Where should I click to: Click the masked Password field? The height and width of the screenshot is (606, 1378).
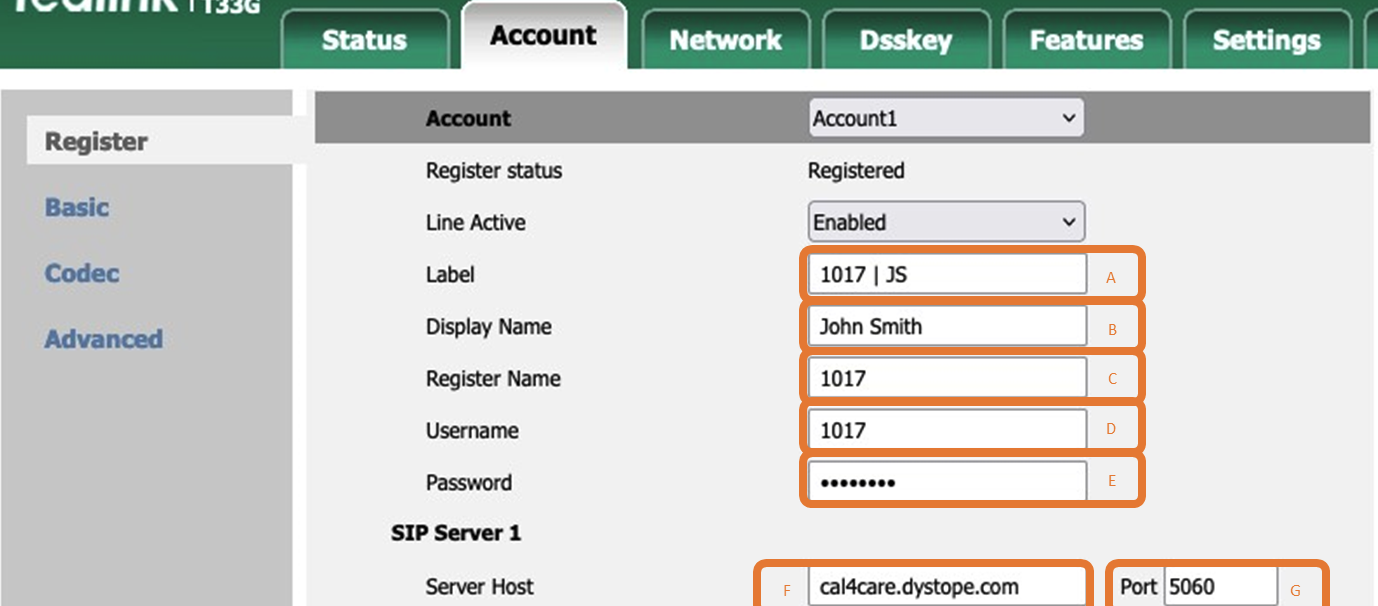tap(944, 480)
